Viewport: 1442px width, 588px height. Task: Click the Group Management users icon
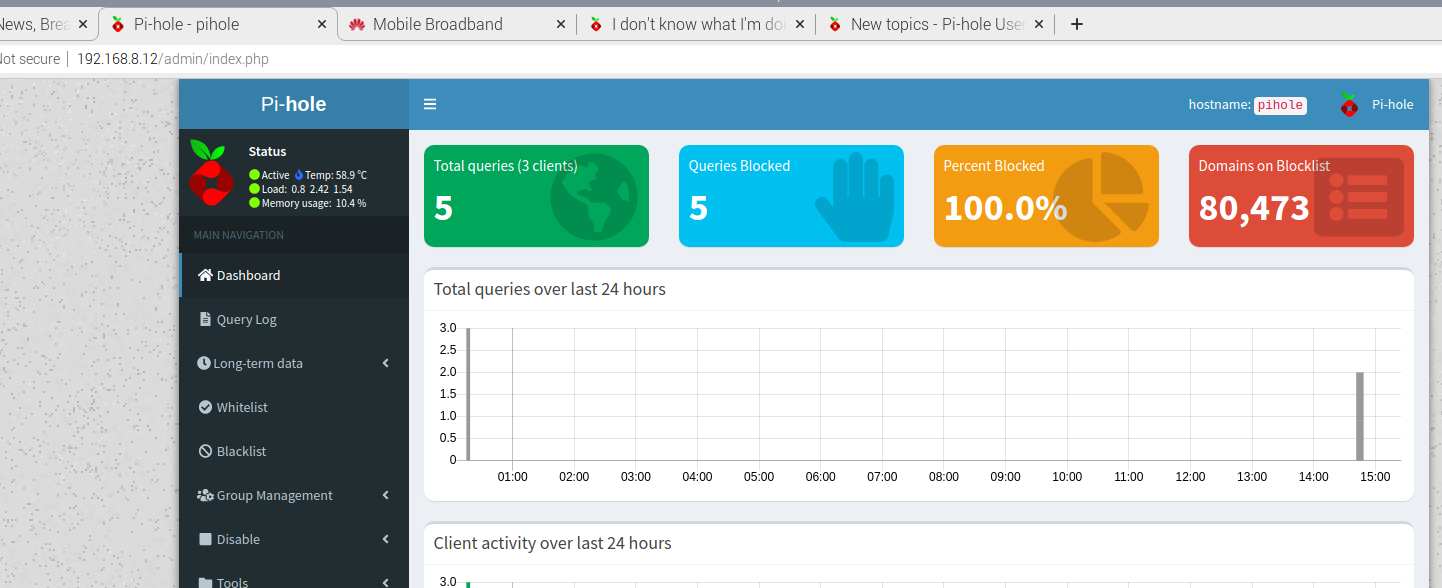pos(205,495)
